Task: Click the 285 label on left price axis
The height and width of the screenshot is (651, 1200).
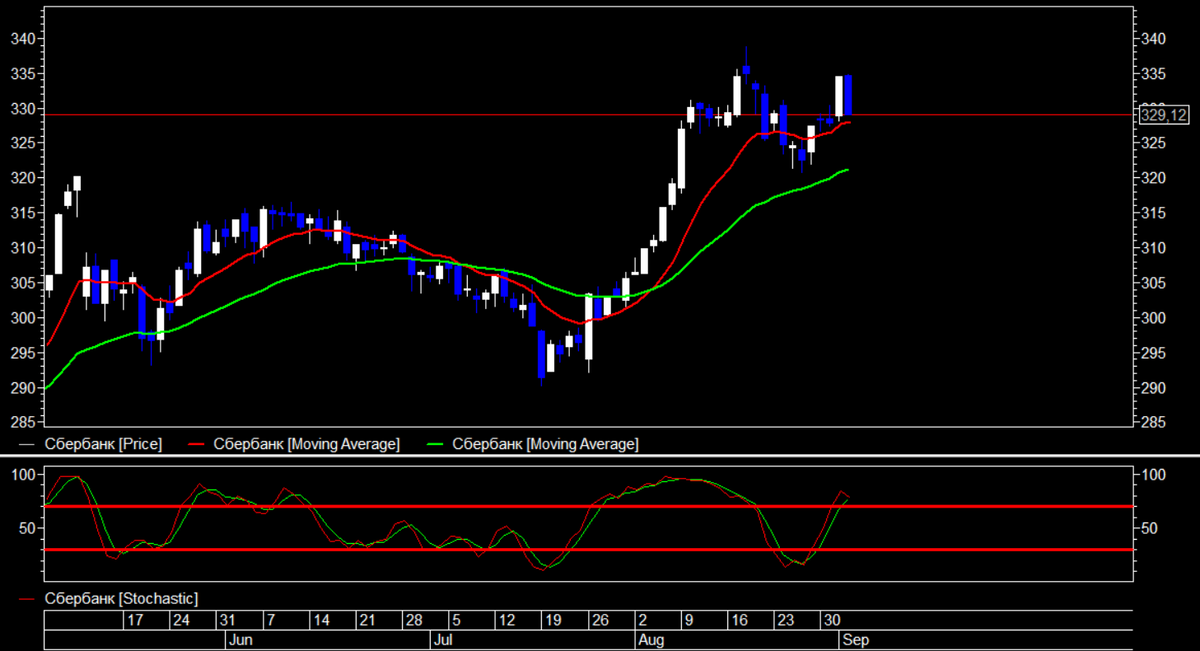Action: click(x=23, y=422)
